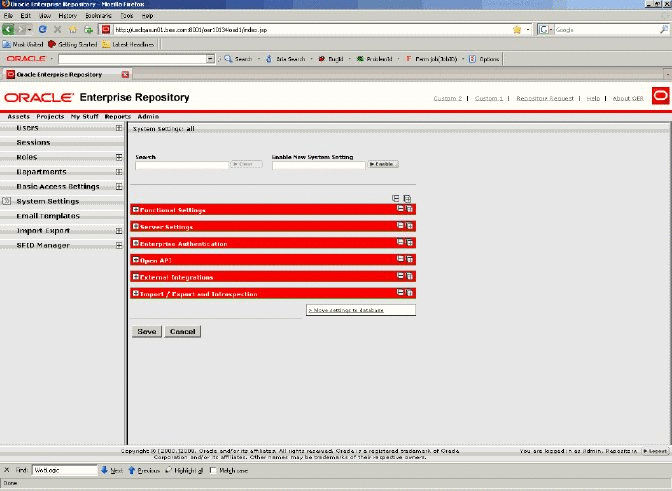Click expand-all icon in Enterprise Authentication bar
The height and width of the screenshot is (491, 672).
(409, 242)
